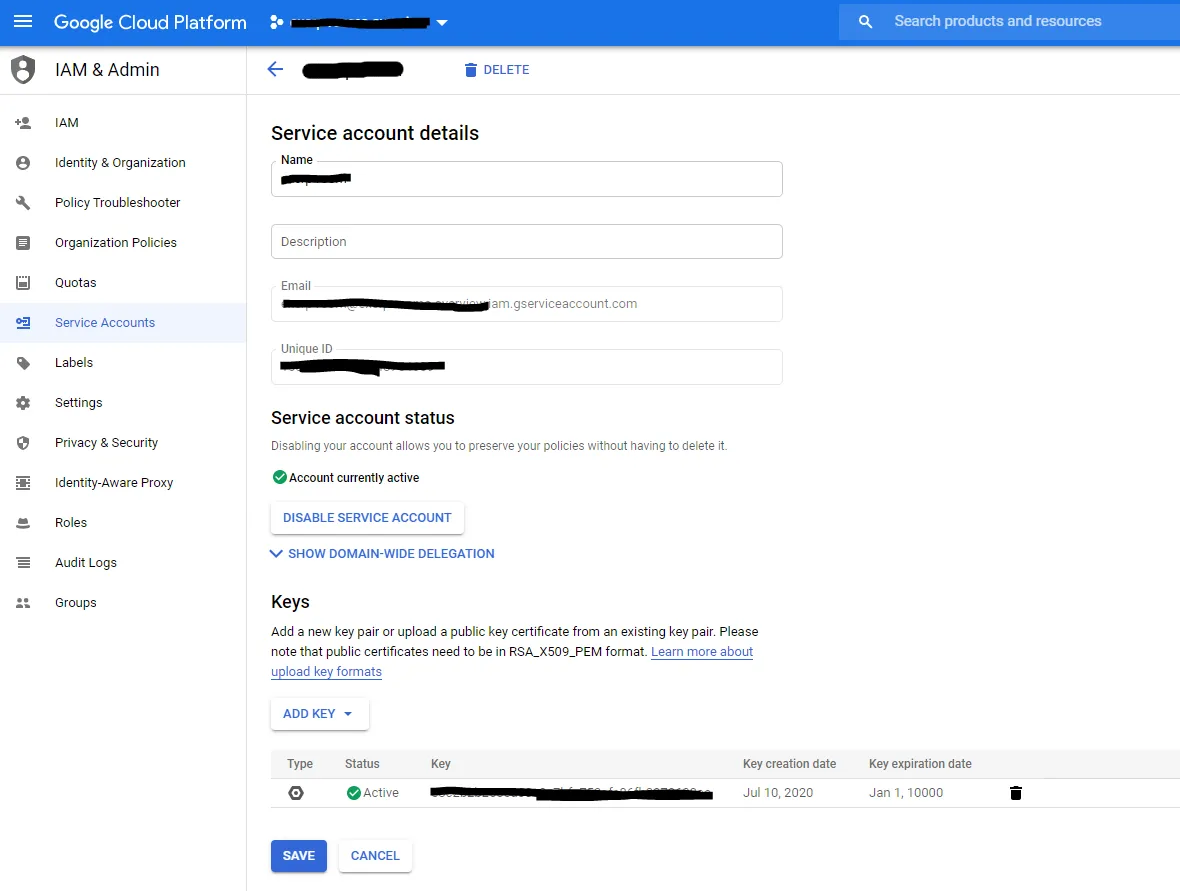1180x891 pixels.
Task: Click the project hexagon dots icon
Action: pyautogui.click(x=276, y=23)
